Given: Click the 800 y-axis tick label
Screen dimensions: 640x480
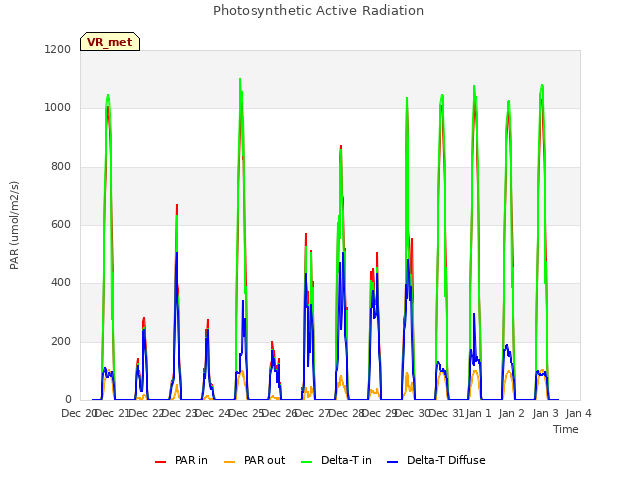Looking at the screenshot, I should pos(61,167).
